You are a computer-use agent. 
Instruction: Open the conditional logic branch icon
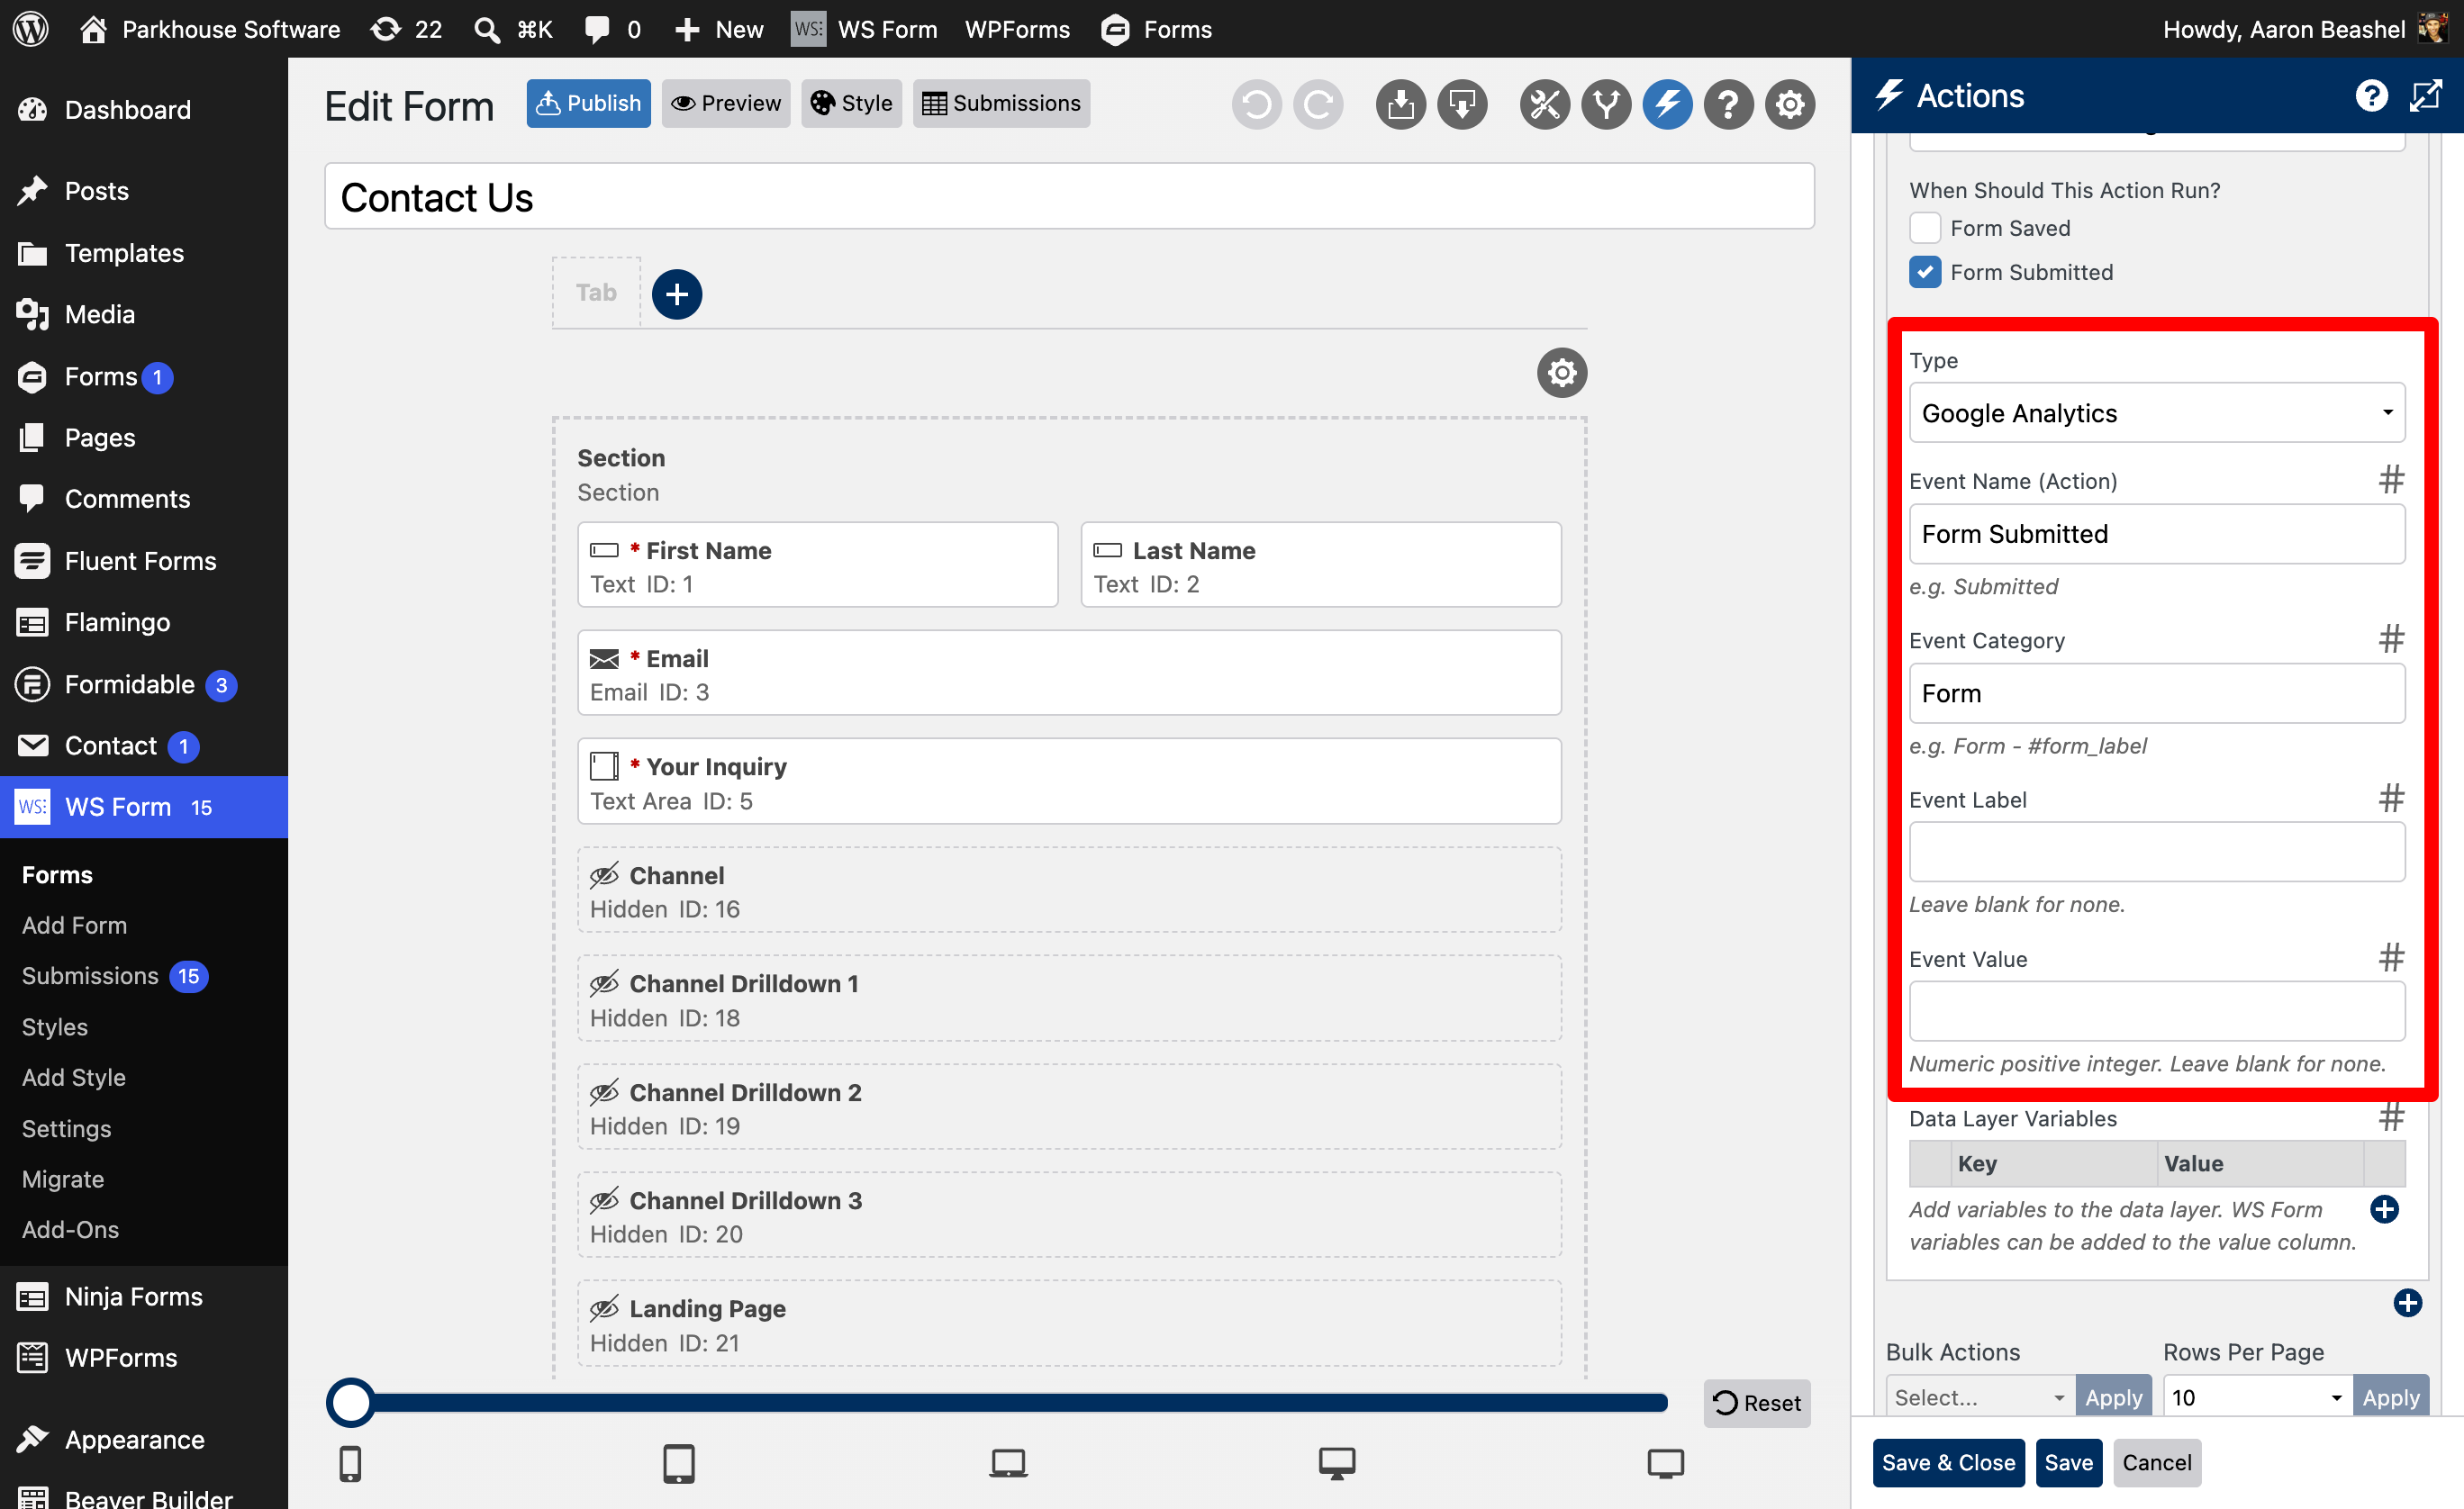click(1606, 104)
